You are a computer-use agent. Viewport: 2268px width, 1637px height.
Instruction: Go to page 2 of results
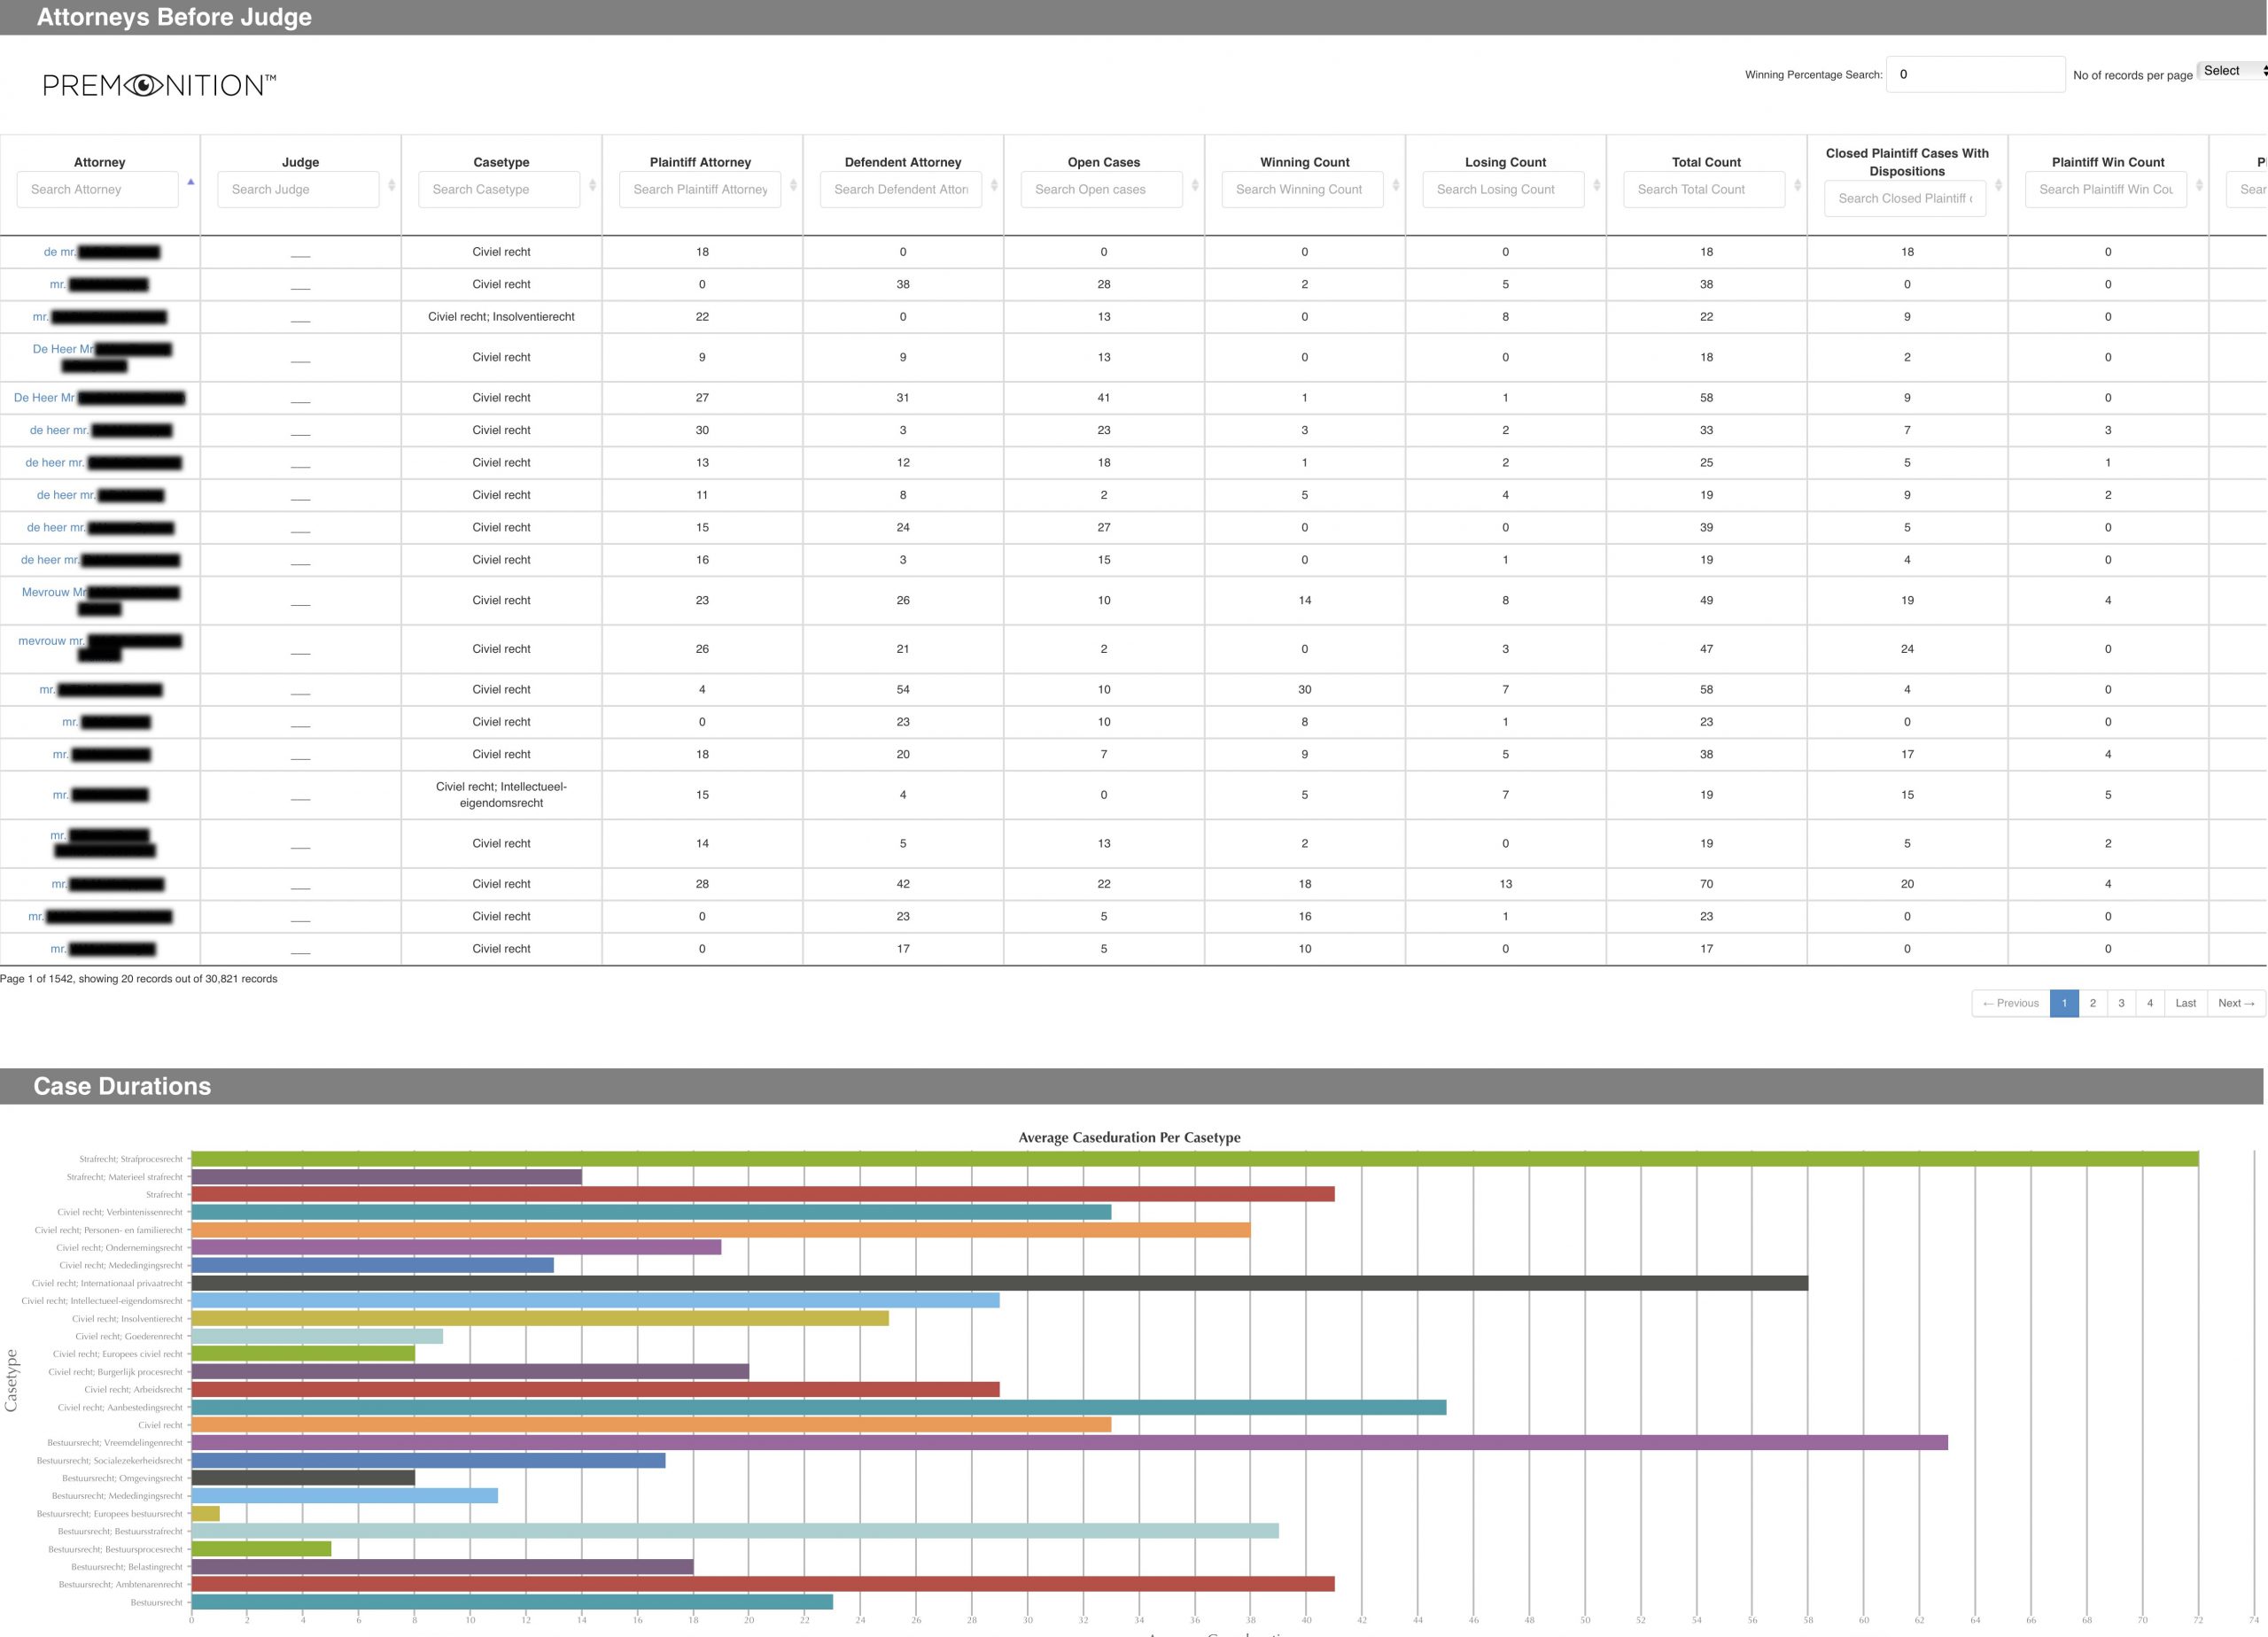click(x=2093, y=1003)
